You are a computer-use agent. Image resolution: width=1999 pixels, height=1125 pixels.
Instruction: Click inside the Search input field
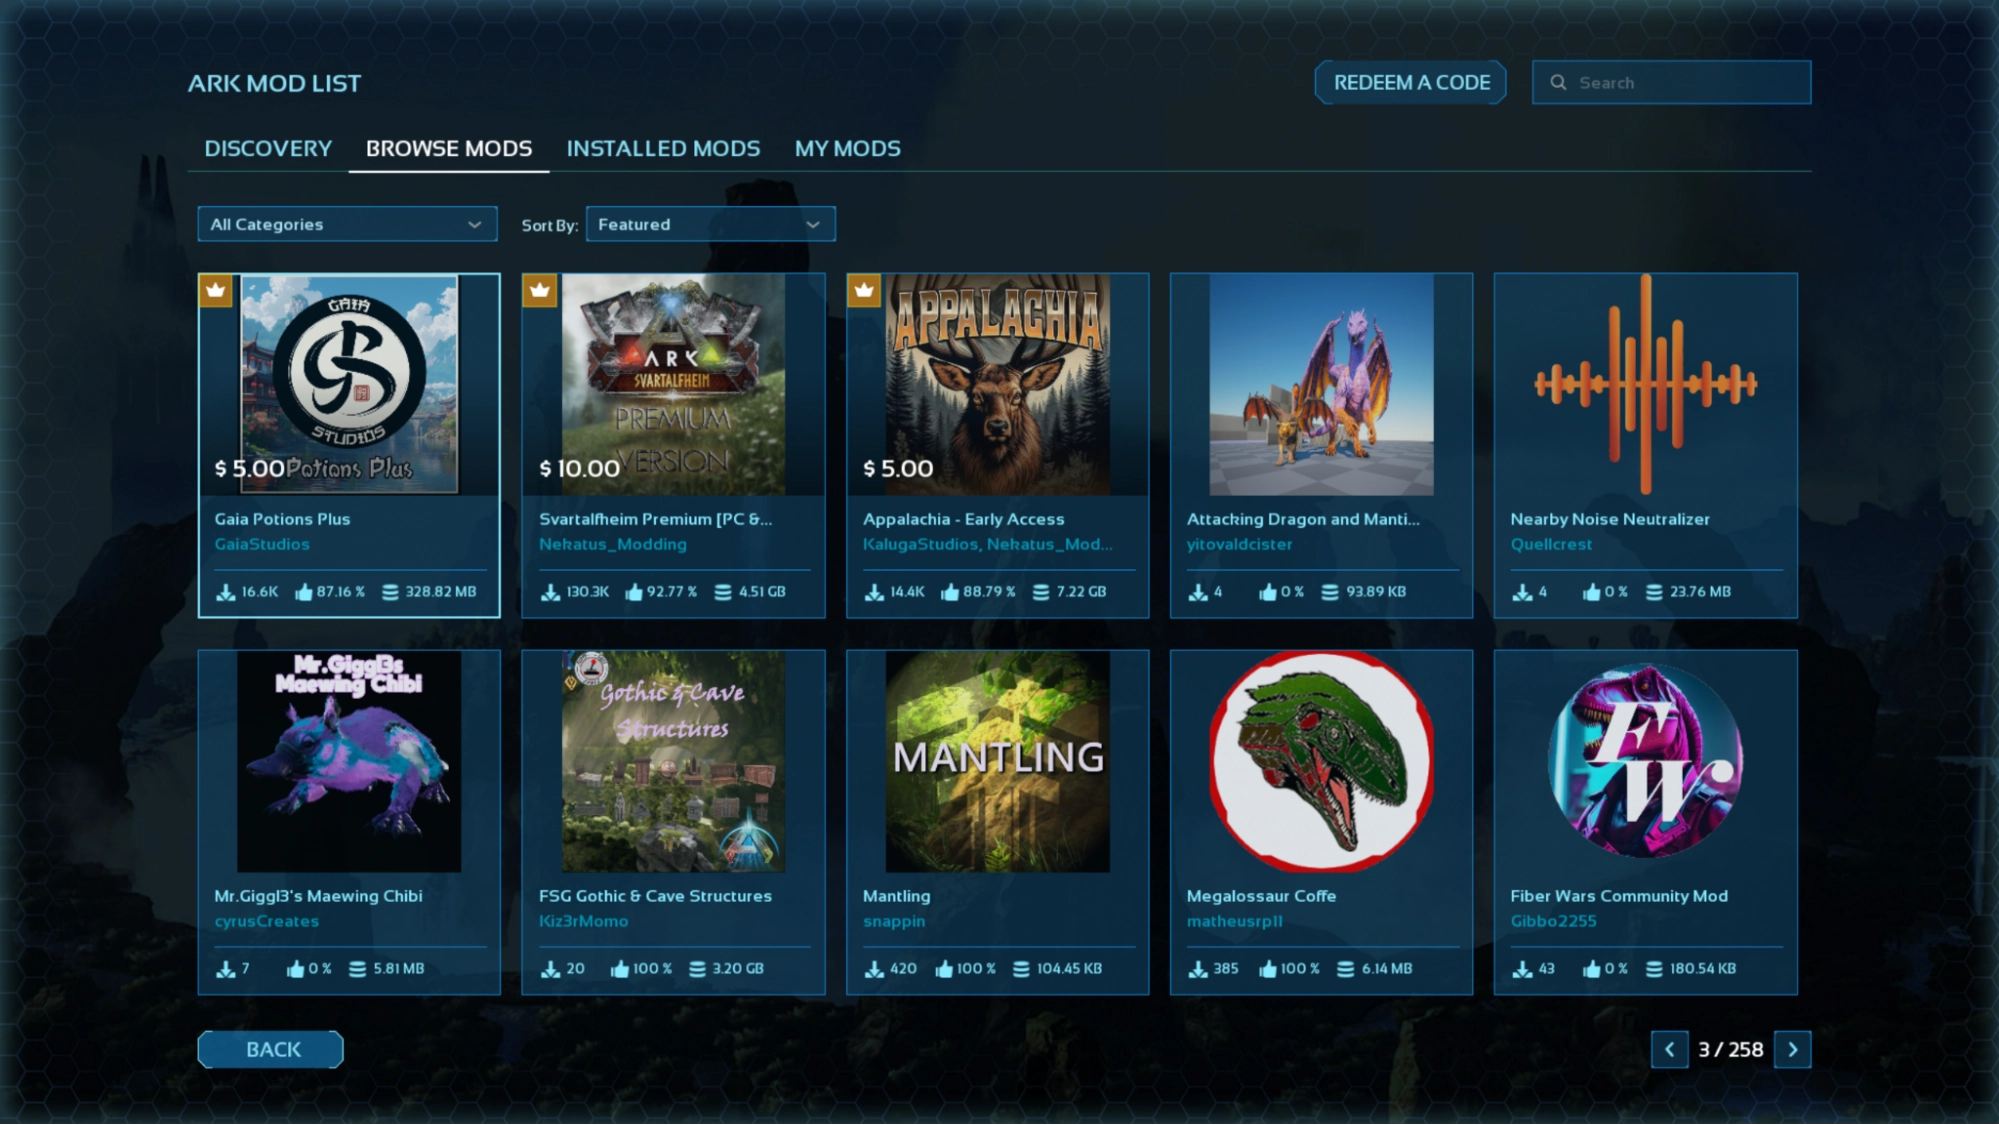pos(1690,83)
